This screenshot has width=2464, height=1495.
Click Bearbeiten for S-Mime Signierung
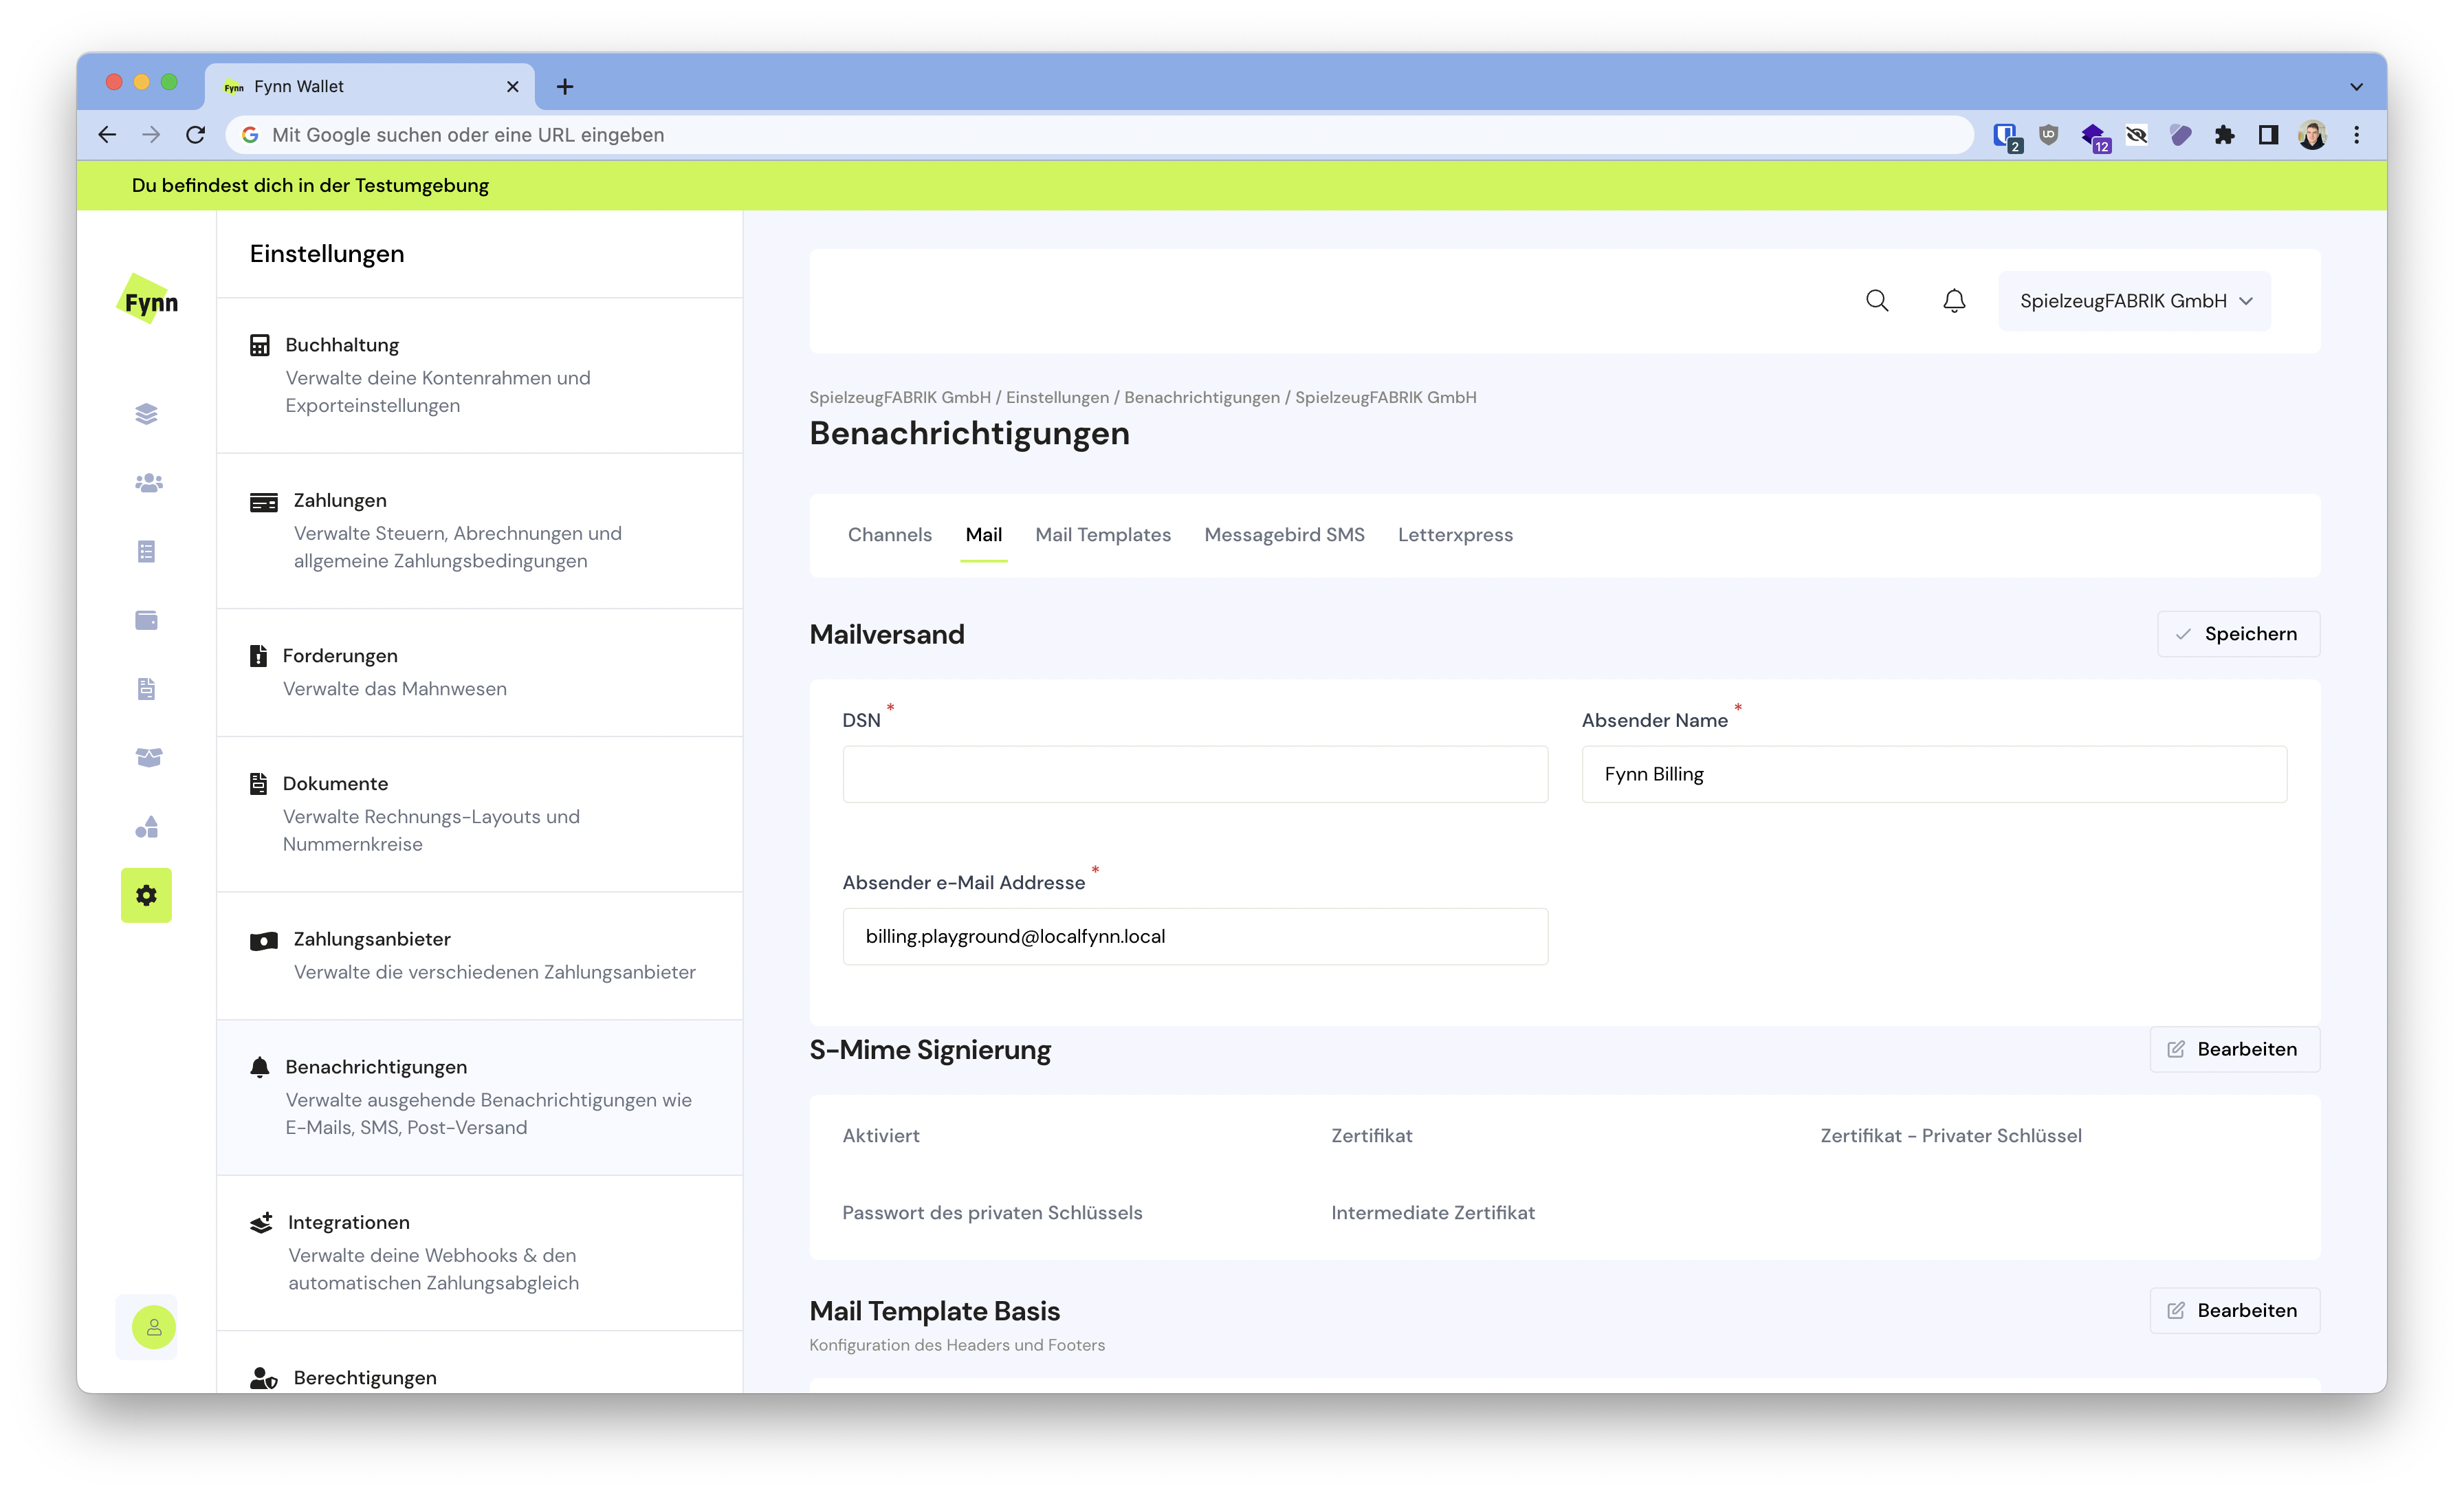pos(2234,1049)
